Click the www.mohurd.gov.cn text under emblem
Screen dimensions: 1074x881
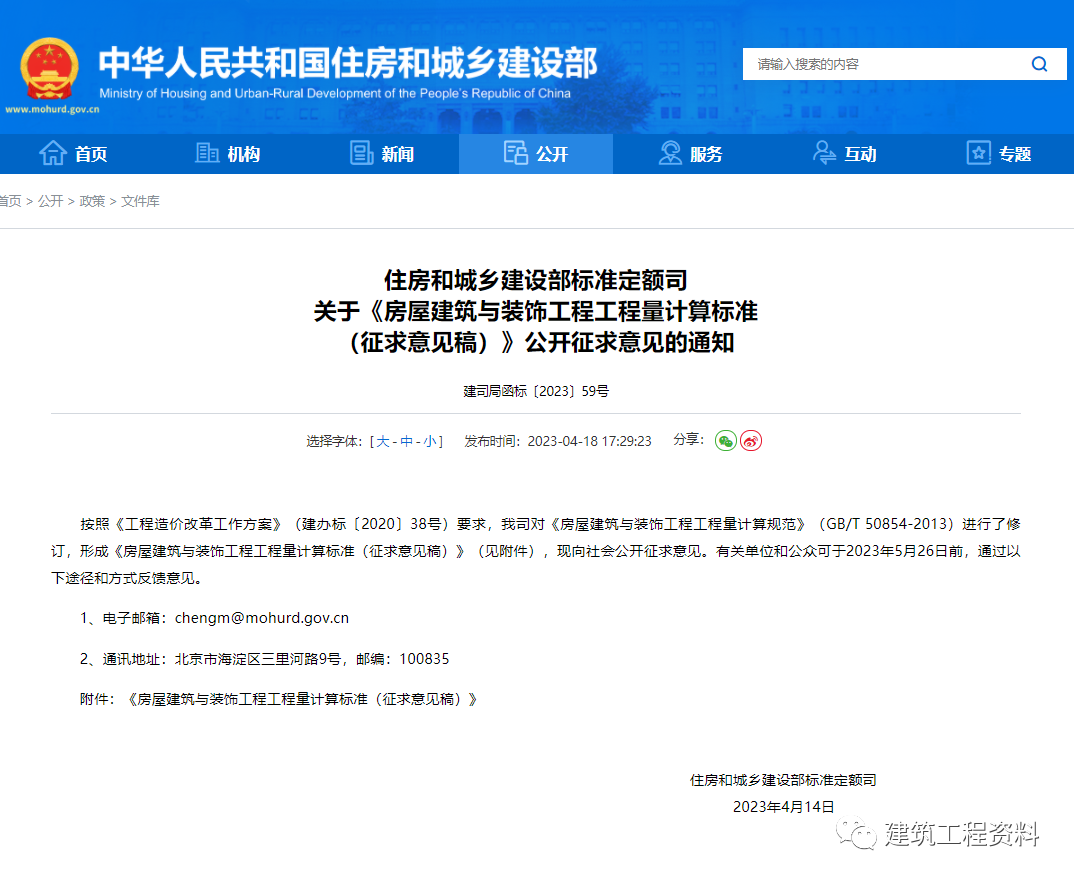[52, 110]
